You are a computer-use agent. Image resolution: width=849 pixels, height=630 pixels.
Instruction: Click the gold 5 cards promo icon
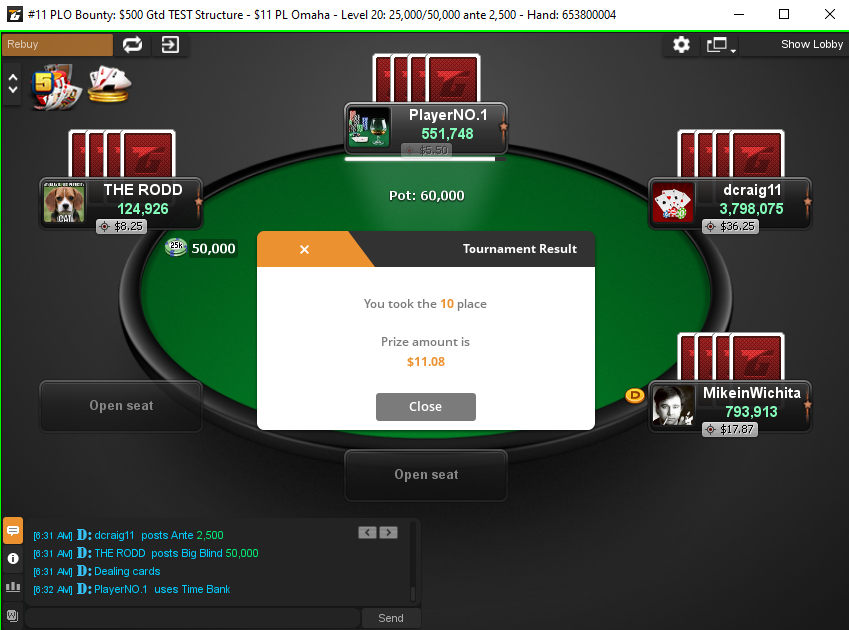(x=56, y=87)
